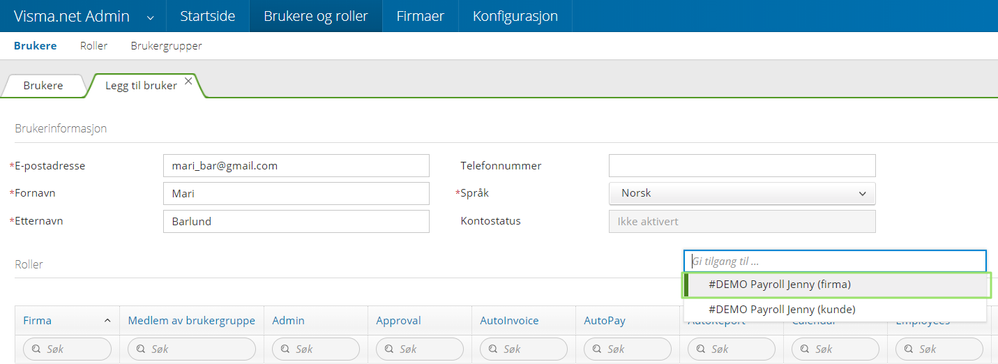Sort by the Approval column header
Screen dimensions: 998x364
(x=398, y=321)
